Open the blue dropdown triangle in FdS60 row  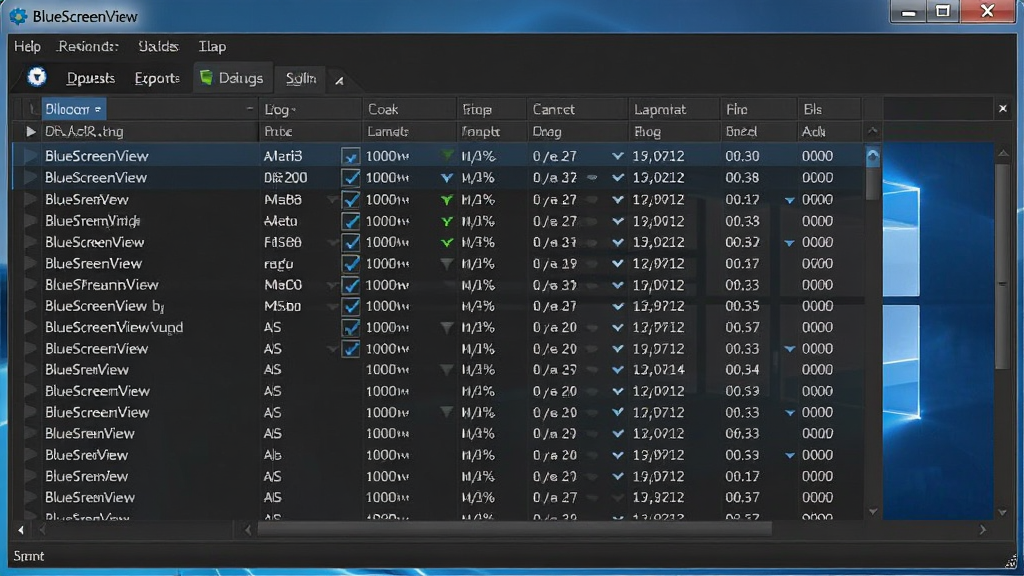coord(790,243)
